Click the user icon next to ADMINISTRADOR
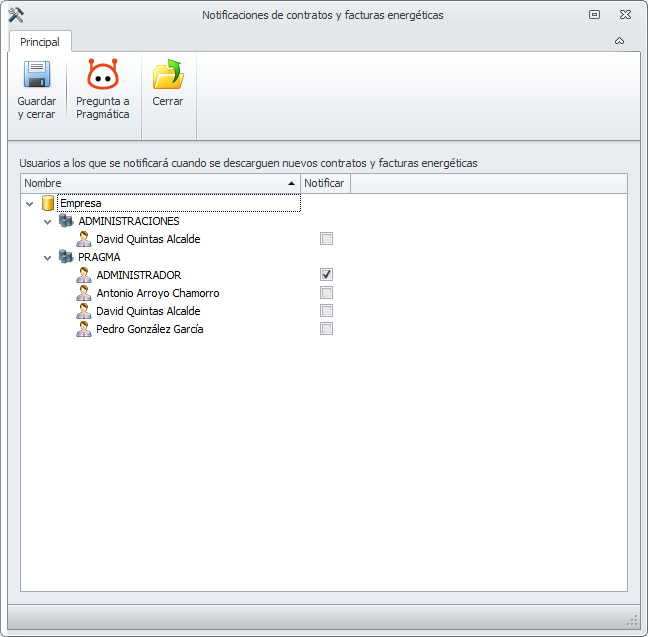 pos(84,275)
